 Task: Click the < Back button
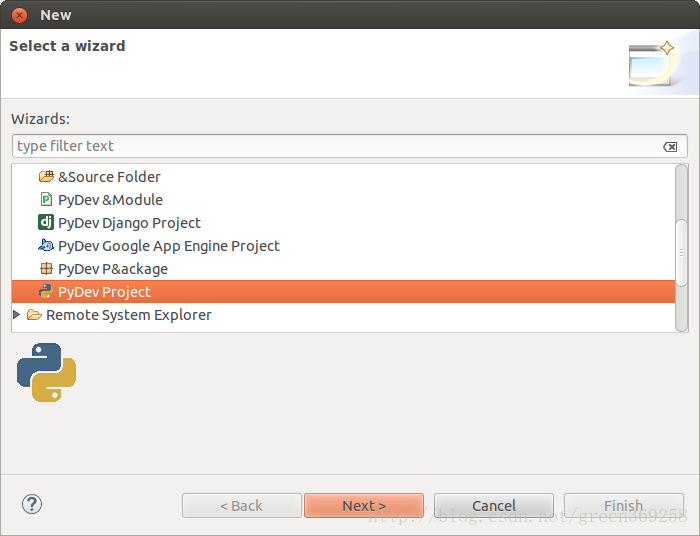click(242, 506)
